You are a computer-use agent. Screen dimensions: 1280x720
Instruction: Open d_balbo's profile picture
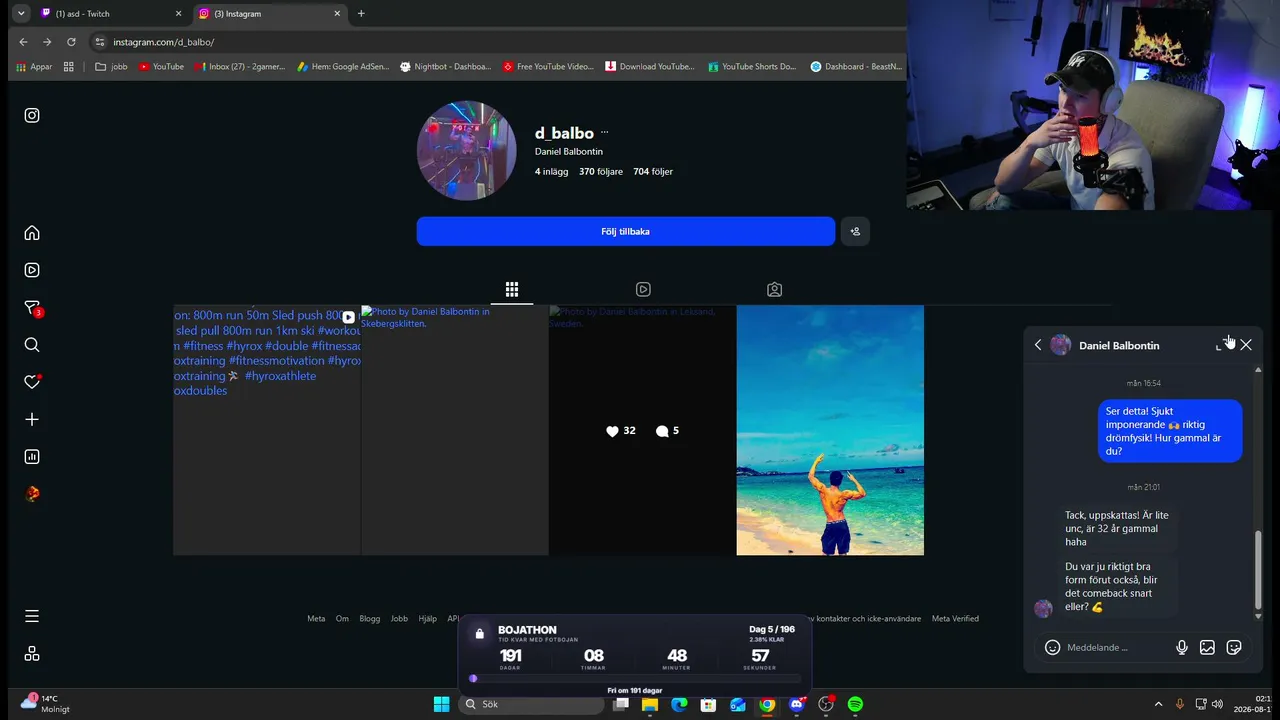point(467,151)
